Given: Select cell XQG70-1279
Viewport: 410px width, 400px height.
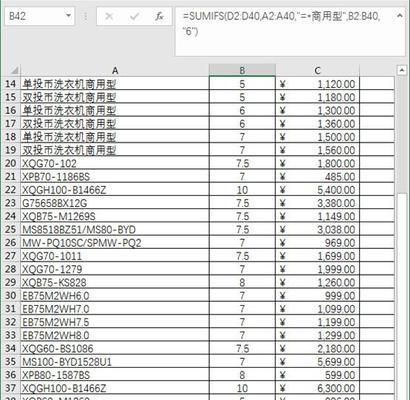Looking at the screenshot, I should click(115, 269).
